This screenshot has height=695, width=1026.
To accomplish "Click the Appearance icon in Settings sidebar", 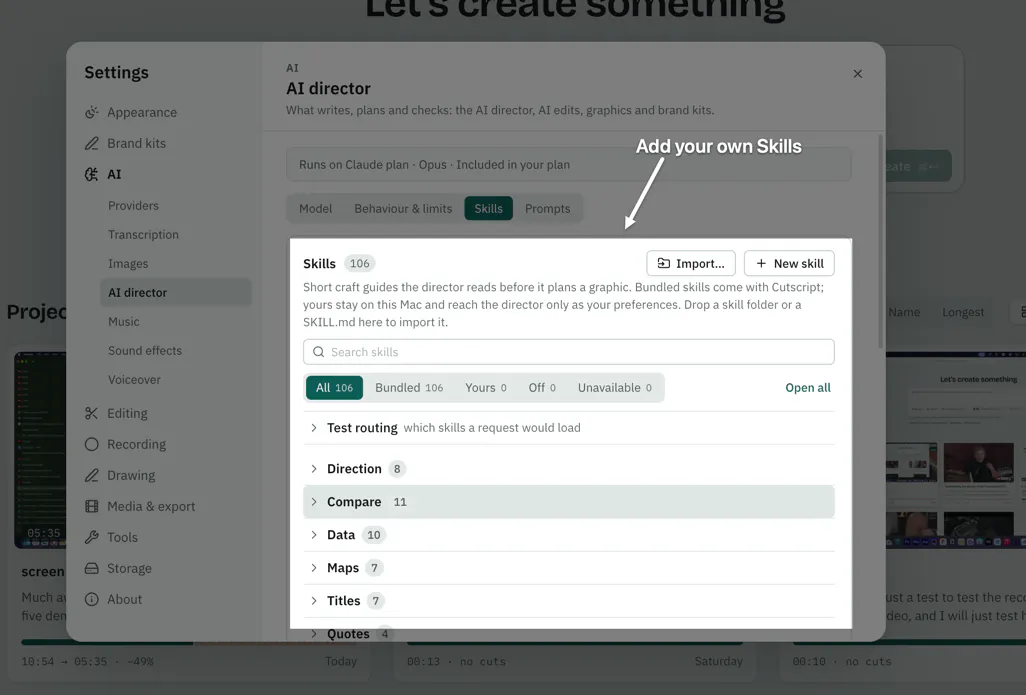I will coord(92,113).
